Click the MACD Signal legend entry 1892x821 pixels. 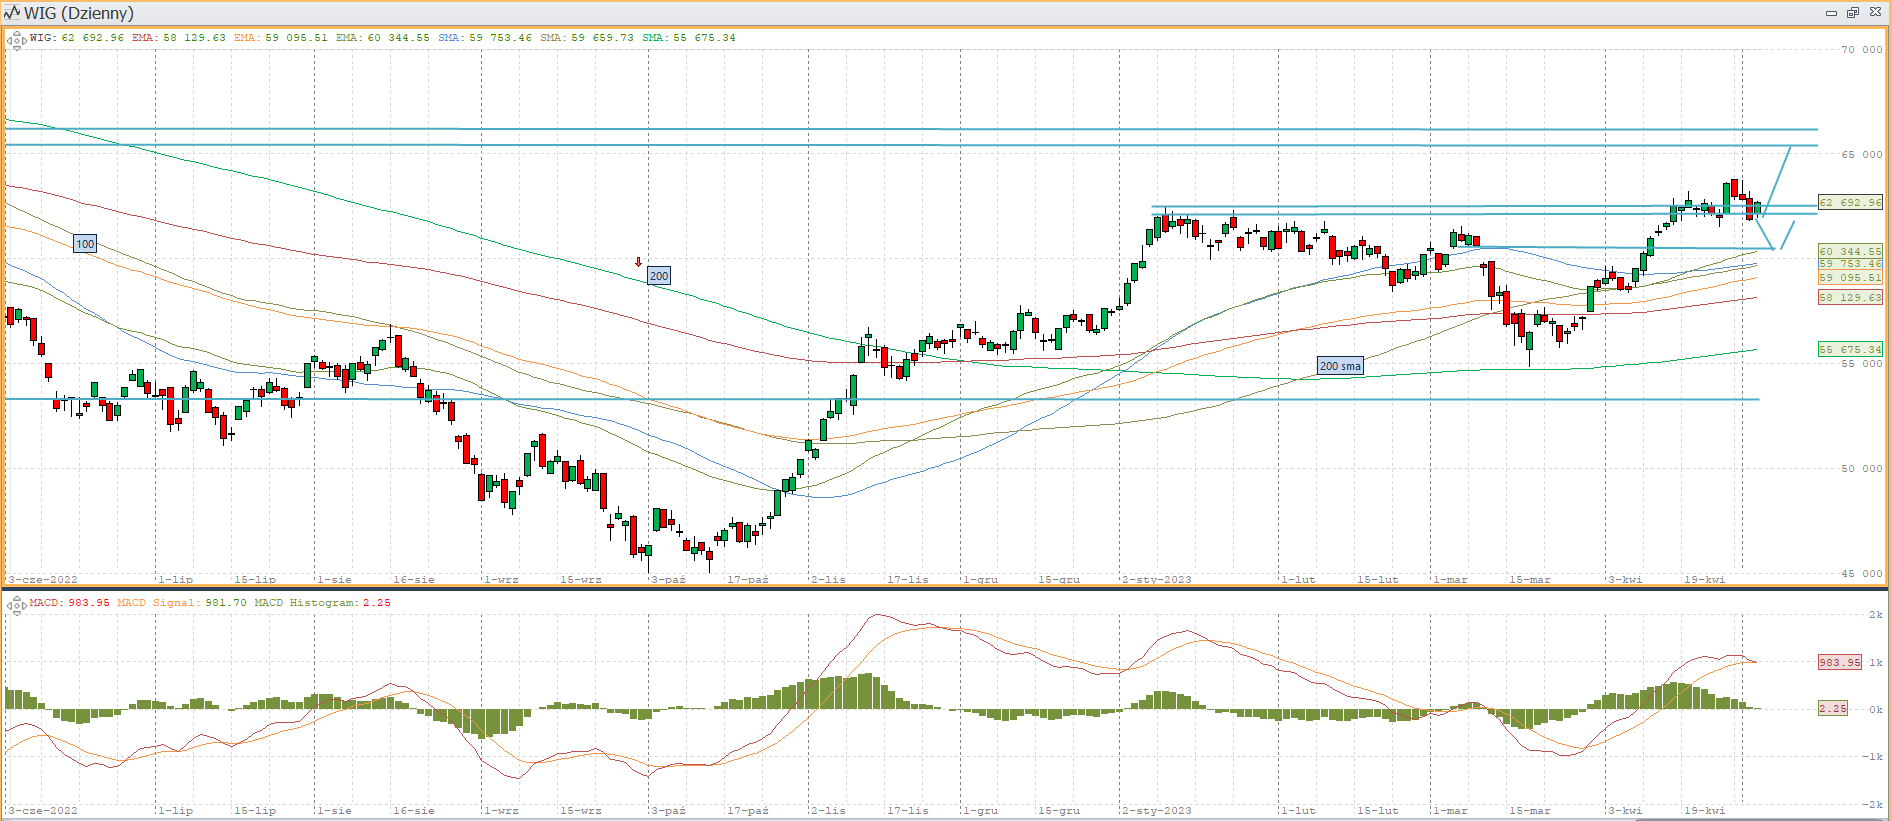(182, 603)
